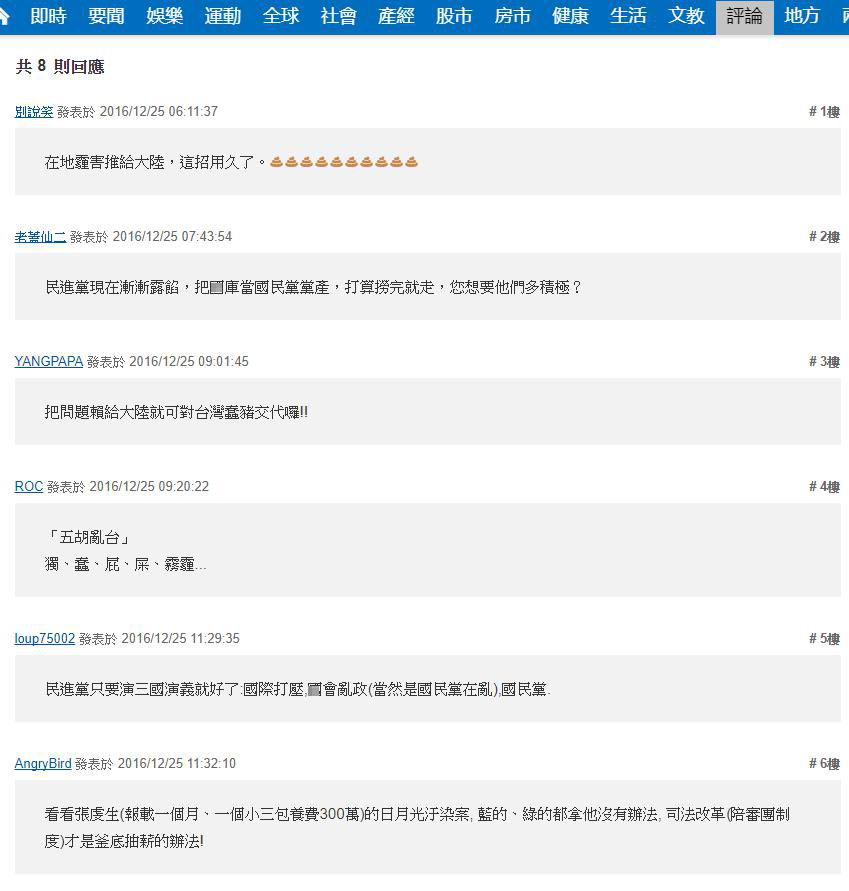Open the 要聞 section tab

tap(106, 16)
